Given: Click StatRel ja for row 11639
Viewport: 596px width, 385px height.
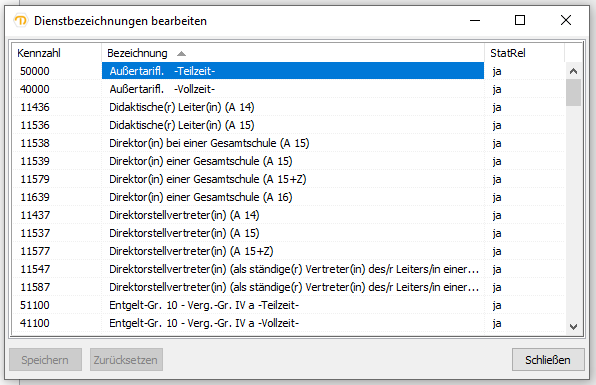Looking at the screenshot, I should [497, 197].
